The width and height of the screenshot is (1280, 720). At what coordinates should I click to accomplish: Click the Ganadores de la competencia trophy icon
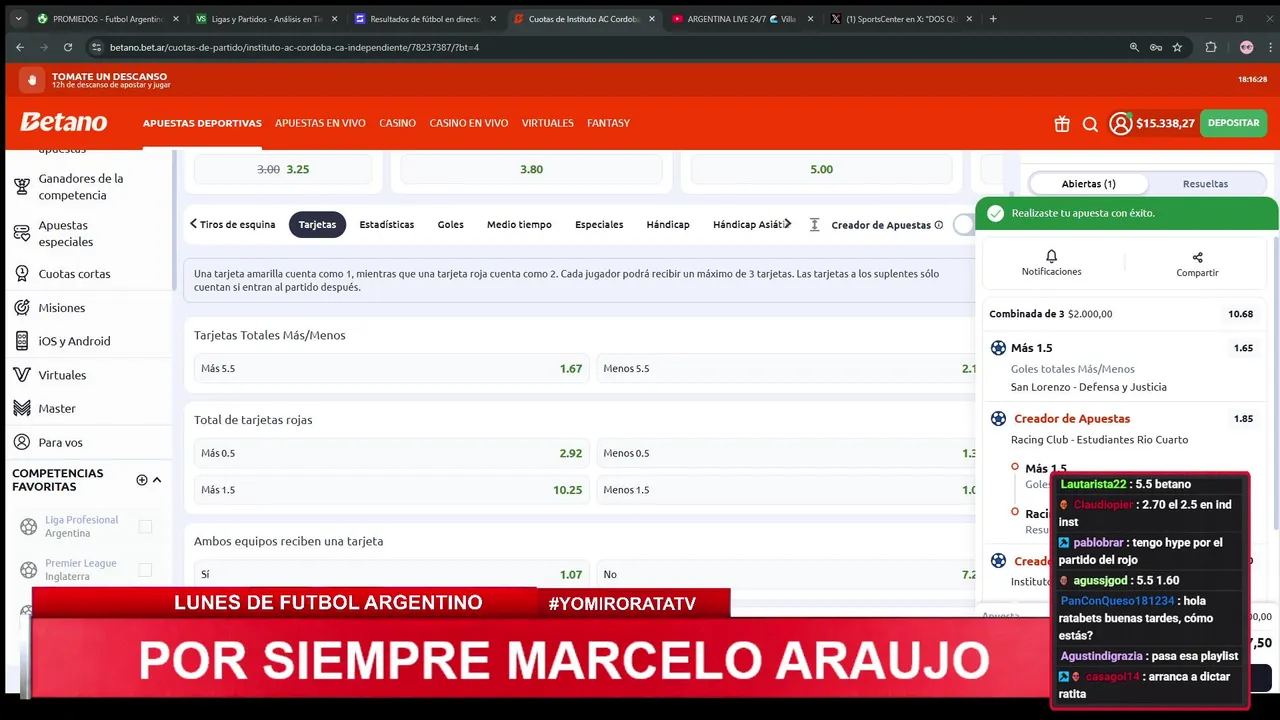coord(22,187)
